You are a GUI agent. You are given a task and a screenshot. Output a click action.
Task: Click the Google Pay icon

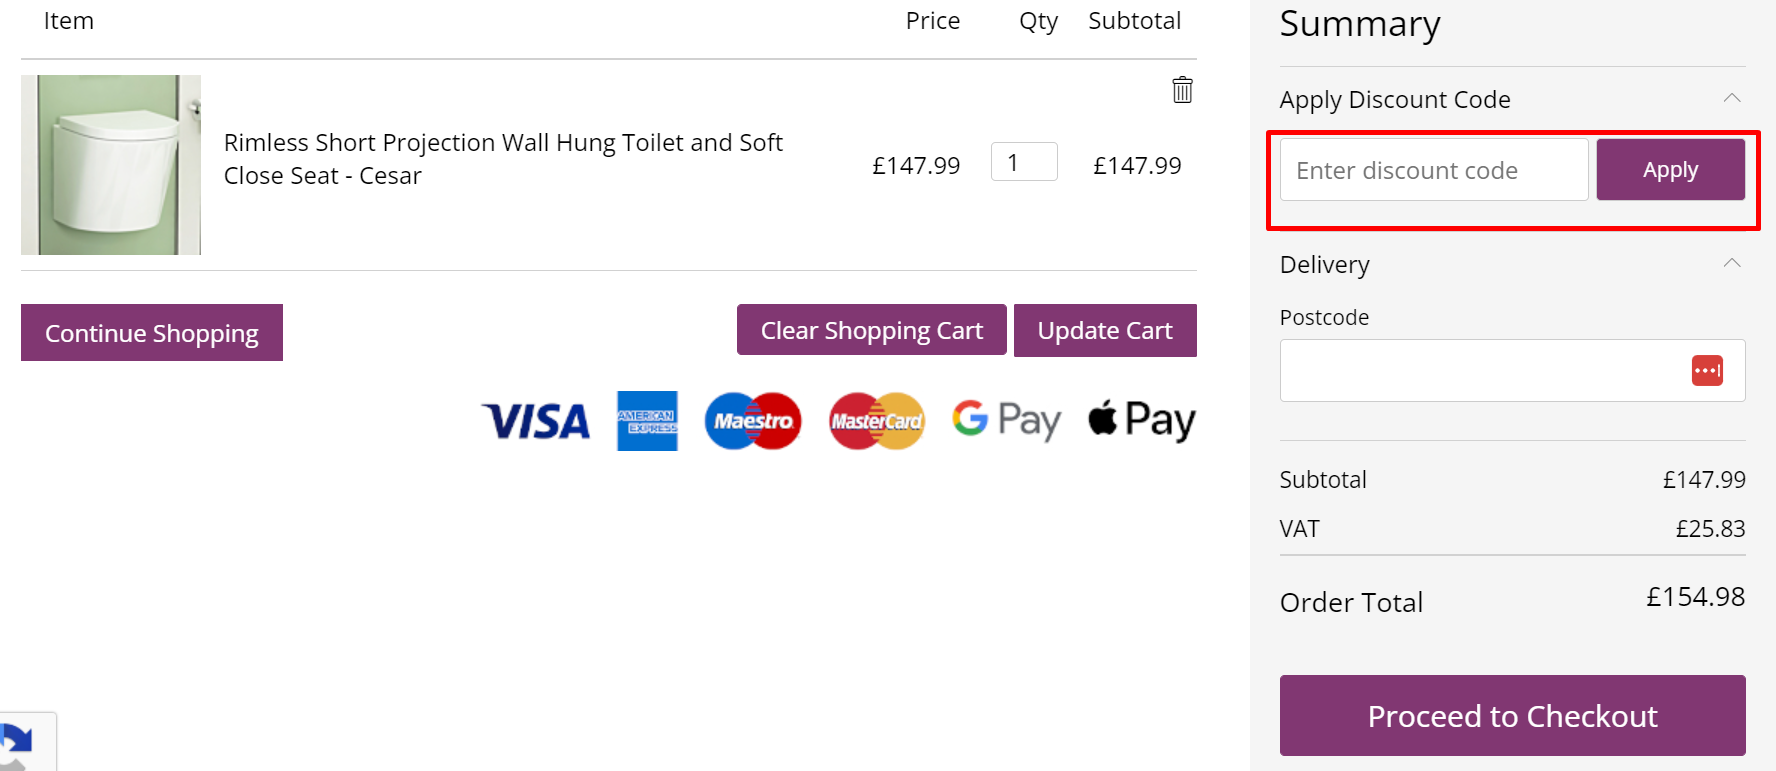pos(1006,421)
